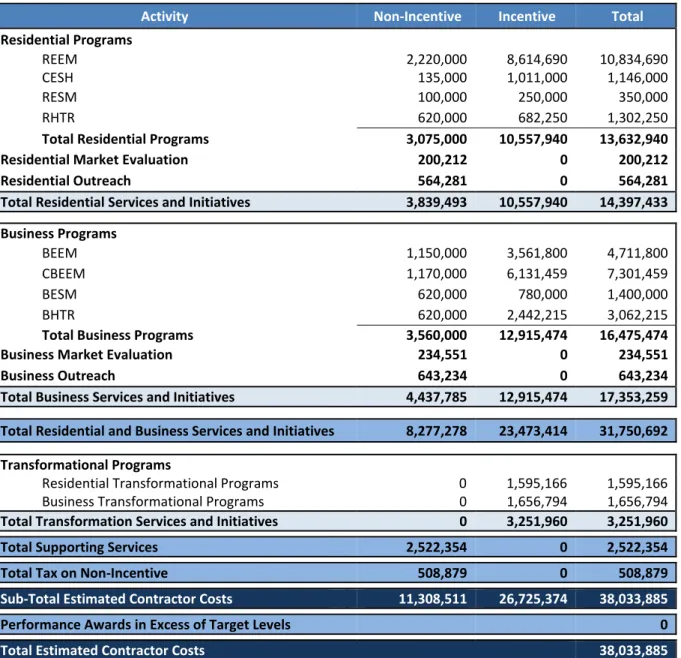
Task: Select the REEM row label
Action: pyautogui.click(x=60, y=59)
